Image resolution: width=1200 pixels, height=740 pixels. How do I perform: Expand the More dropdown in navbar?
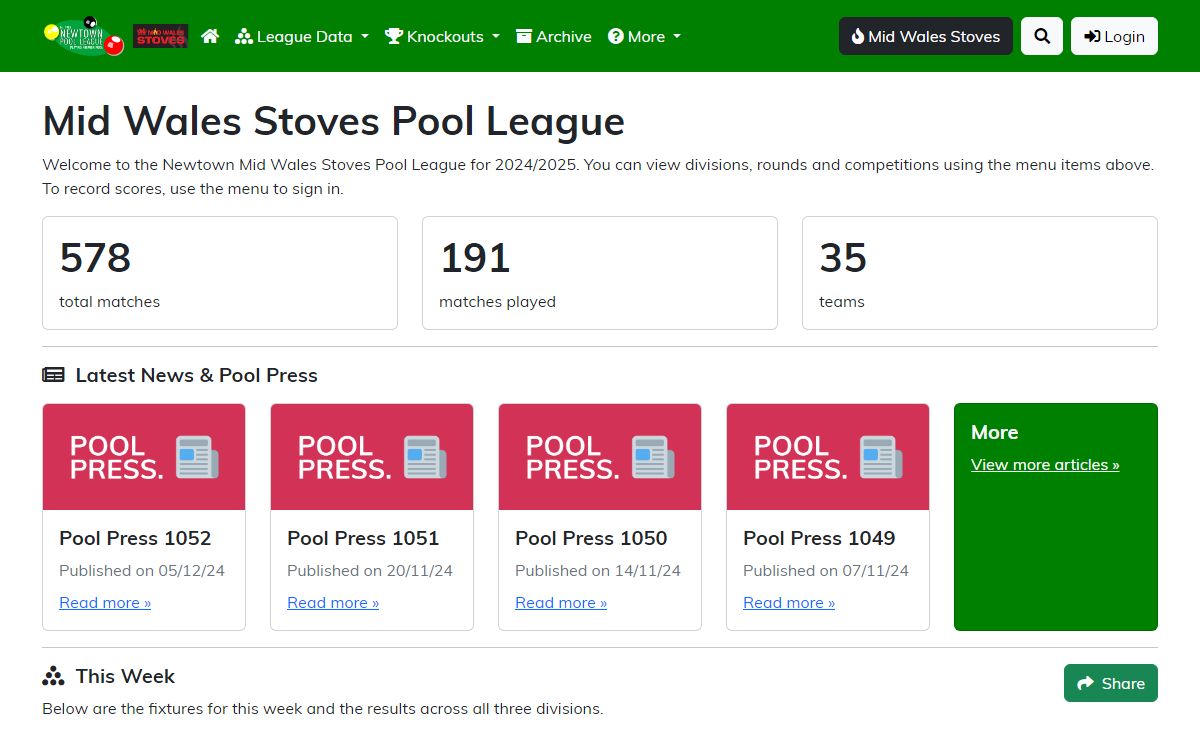(644, 36)
